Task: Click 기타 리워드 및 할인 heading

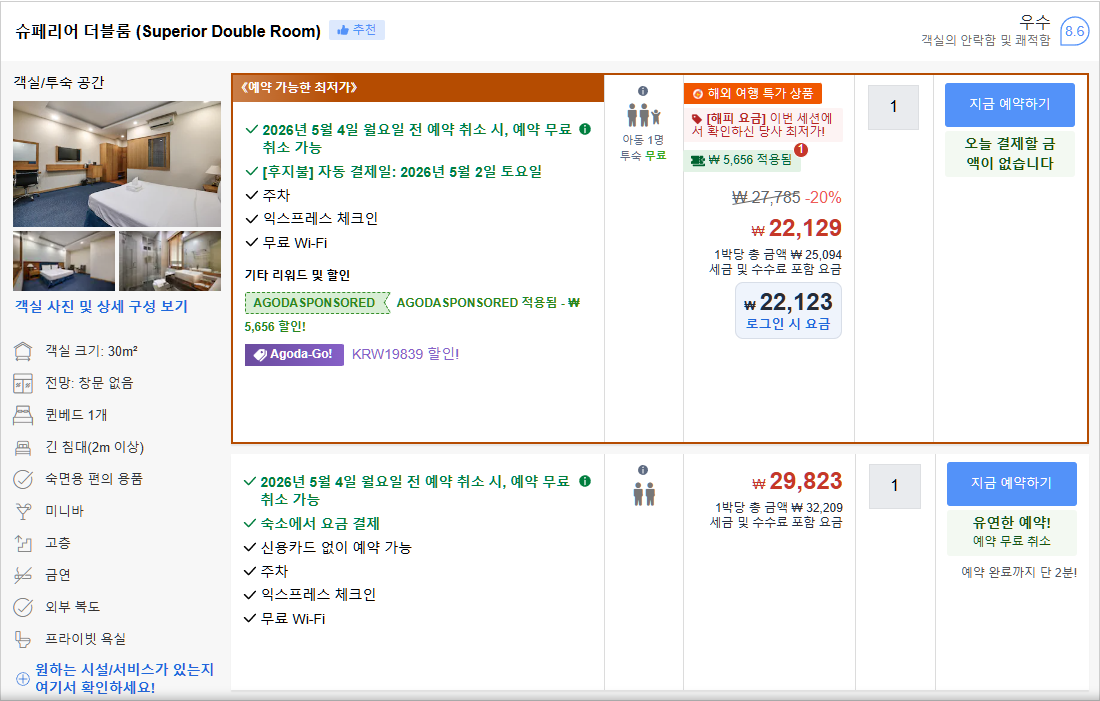Action: (297, 275)
